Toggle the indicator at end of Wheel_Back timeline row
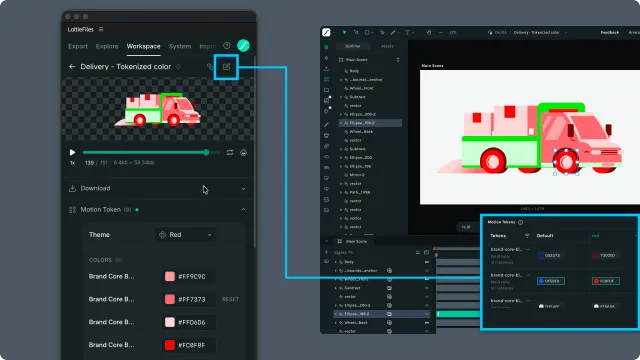The width and height of the screenshot is (640, 360). click(x=427, y=322)
